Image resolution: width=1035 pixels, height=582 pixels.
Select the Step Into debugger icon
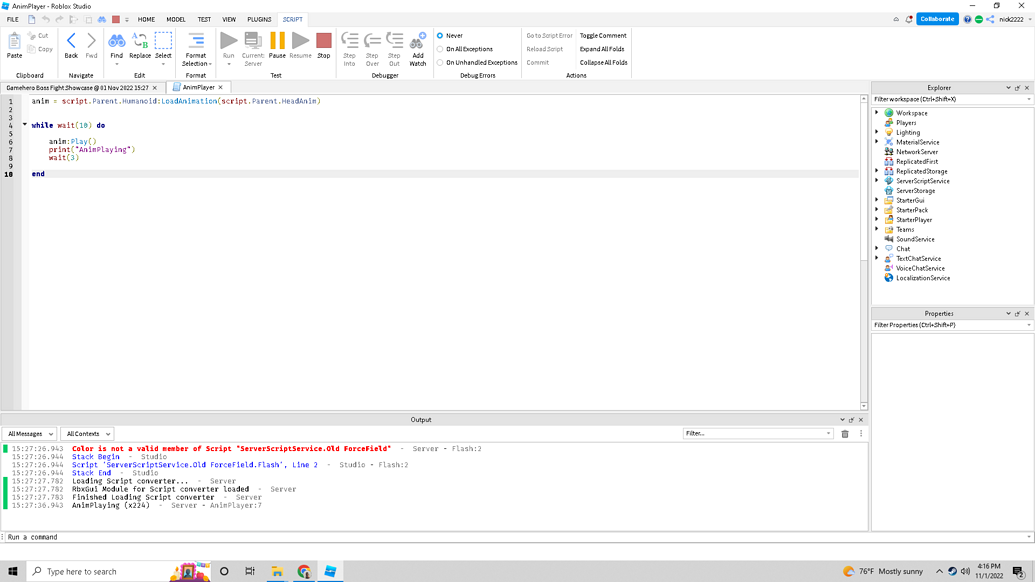[349, 42]
